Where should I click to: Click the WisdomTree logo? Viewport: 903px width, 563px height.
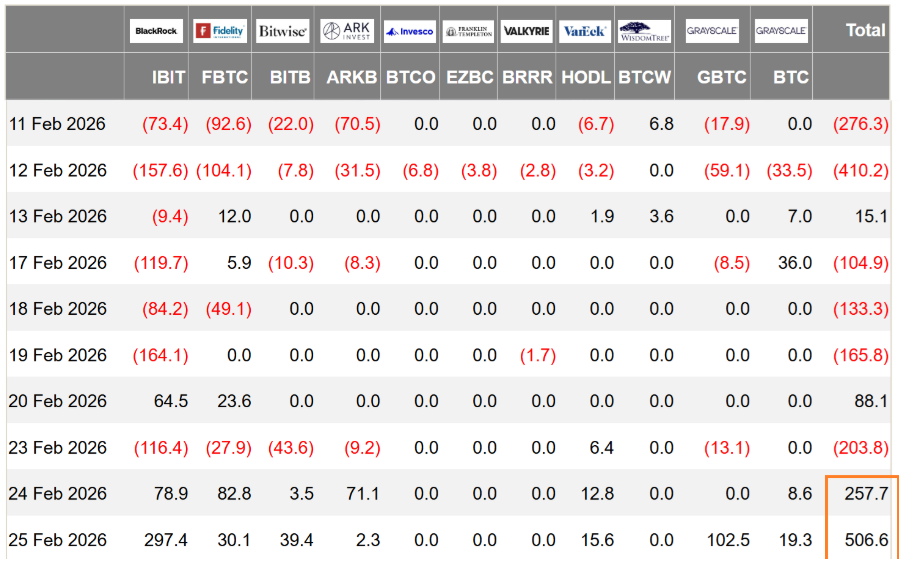[x=644, y=31]
